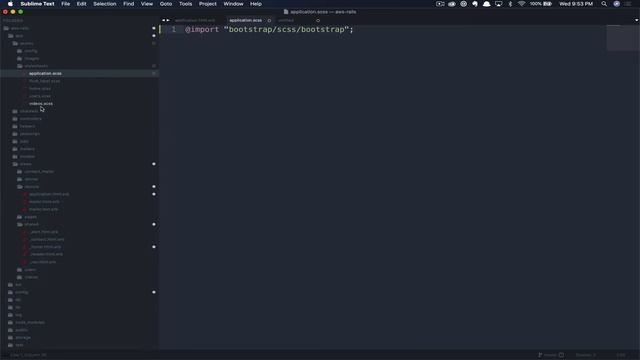Image resolution: width=640 pixels, height=360 pixels.
Task: Open the Window menu
Action: 233,4
